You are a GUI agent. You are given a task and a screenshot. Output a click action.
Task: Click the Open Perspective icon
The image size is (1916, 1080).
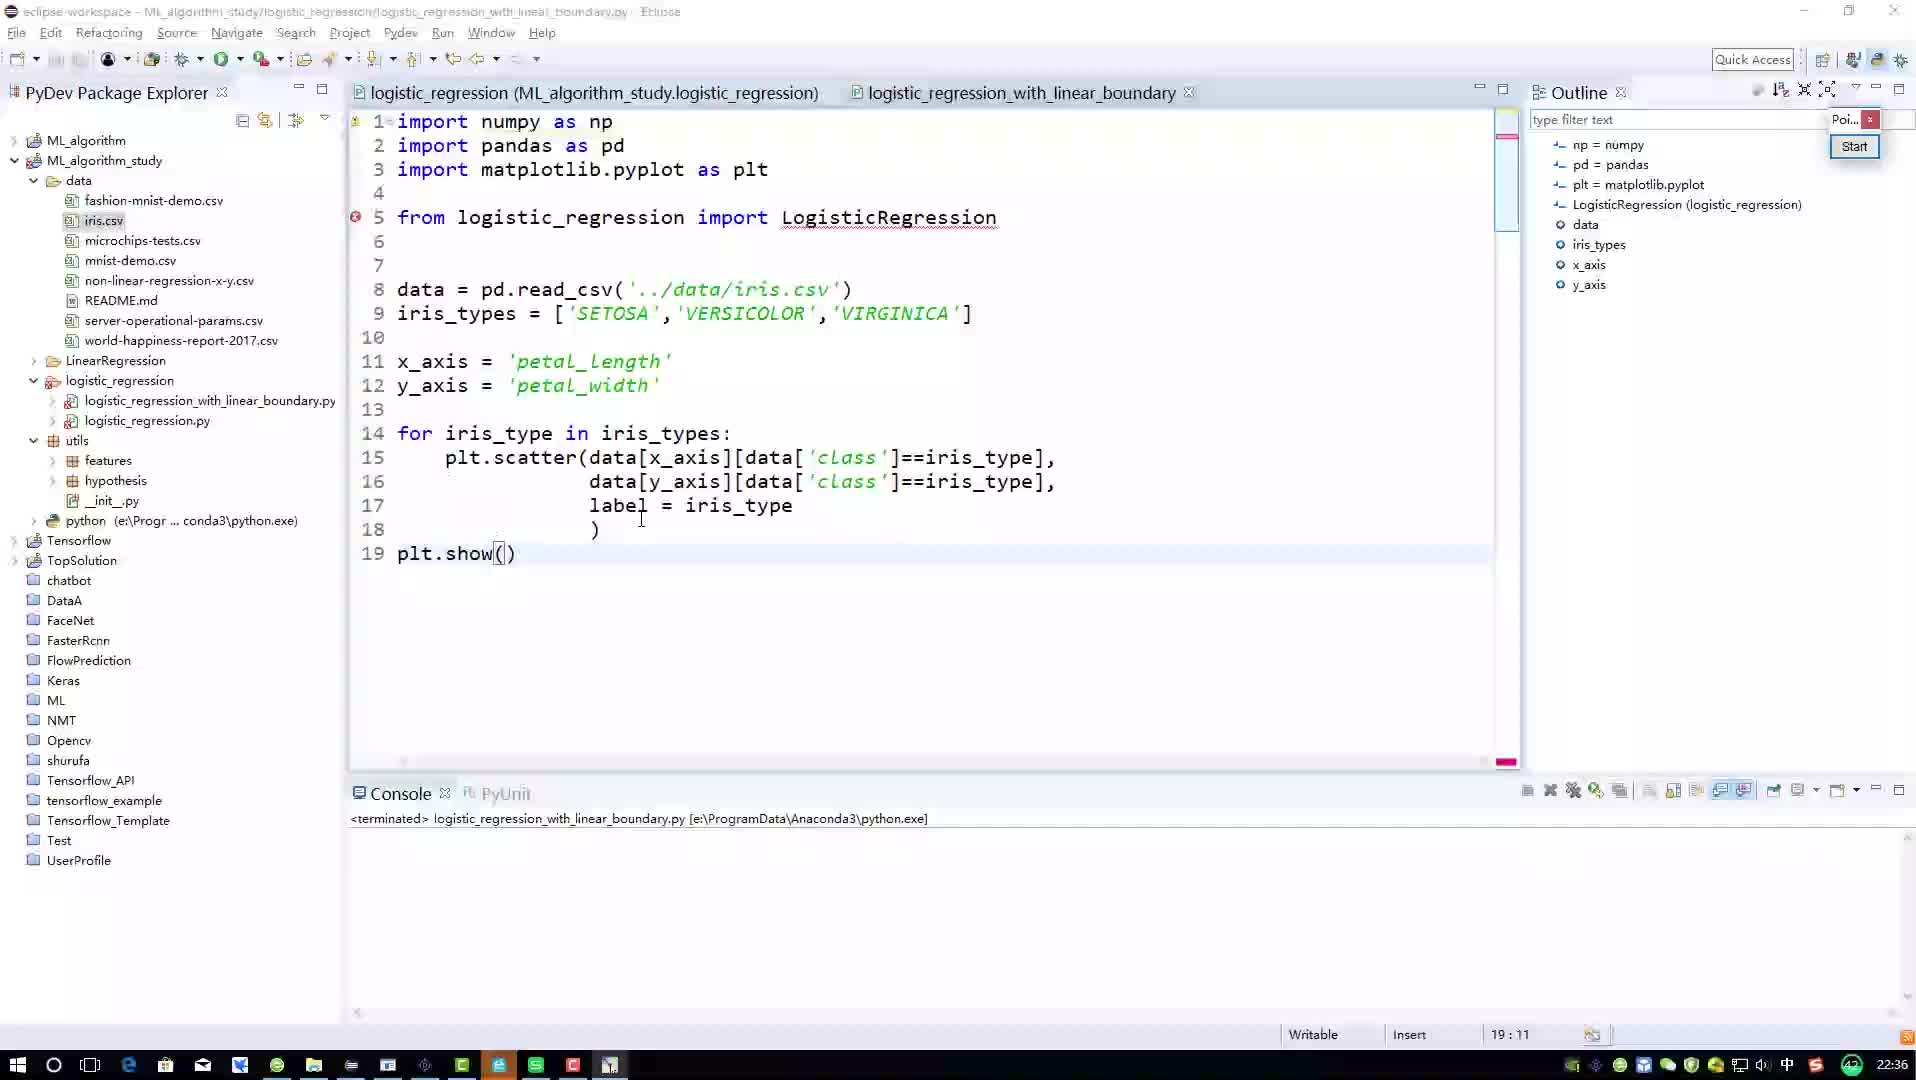point(1822,60)
